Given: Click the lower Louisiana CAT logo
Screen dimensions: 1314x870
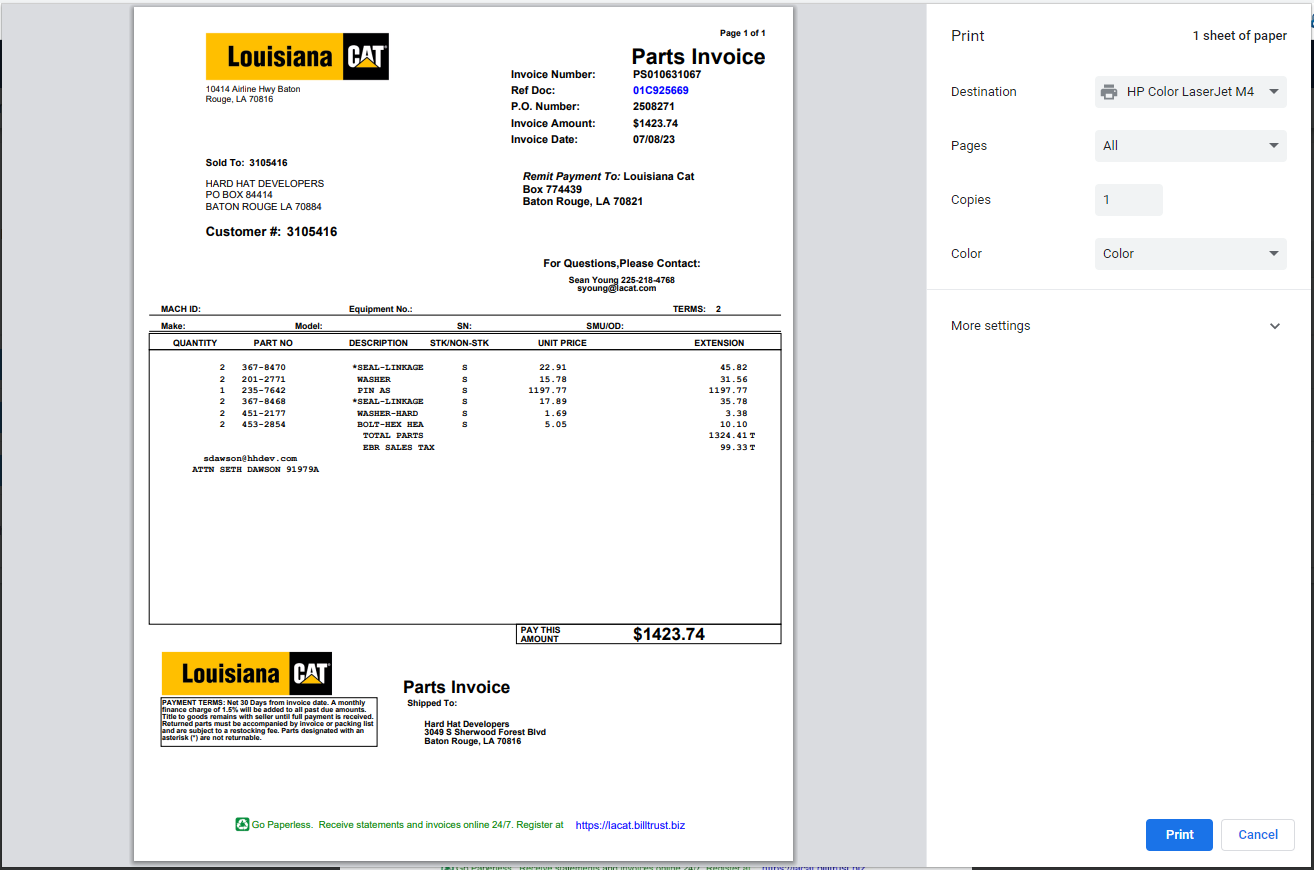Looking at the screenshot, I should 246,674.
